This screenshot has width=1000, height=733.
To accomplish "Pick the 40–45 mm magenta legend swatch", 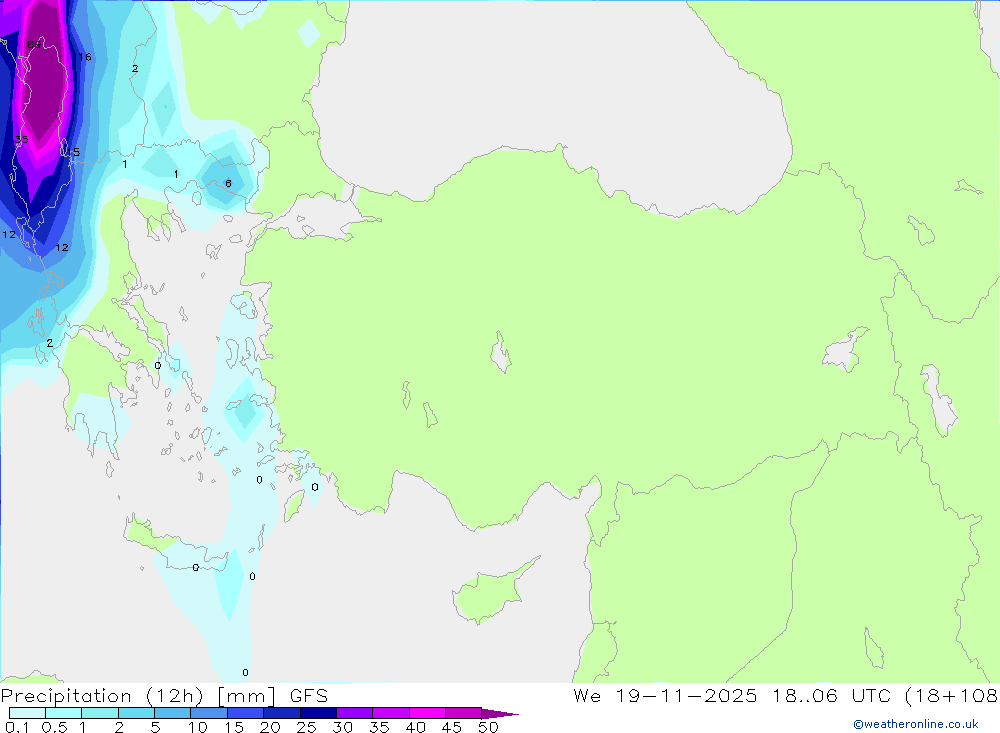I will 427,713.
